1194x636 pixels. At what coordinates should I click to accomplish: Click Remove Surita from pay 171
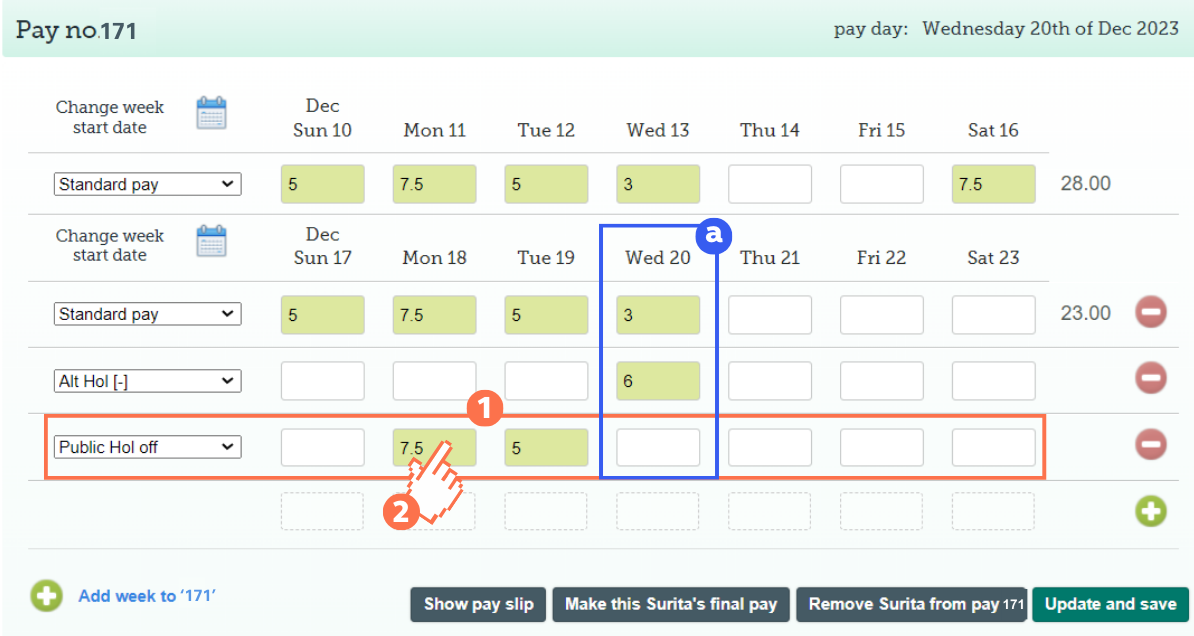[911, 604]
